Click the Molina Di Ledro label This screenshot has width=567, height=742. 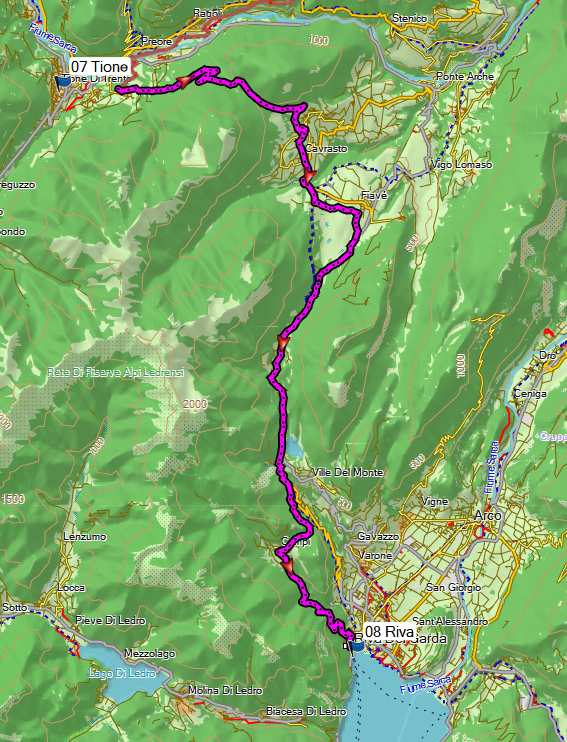coord(225,690)
